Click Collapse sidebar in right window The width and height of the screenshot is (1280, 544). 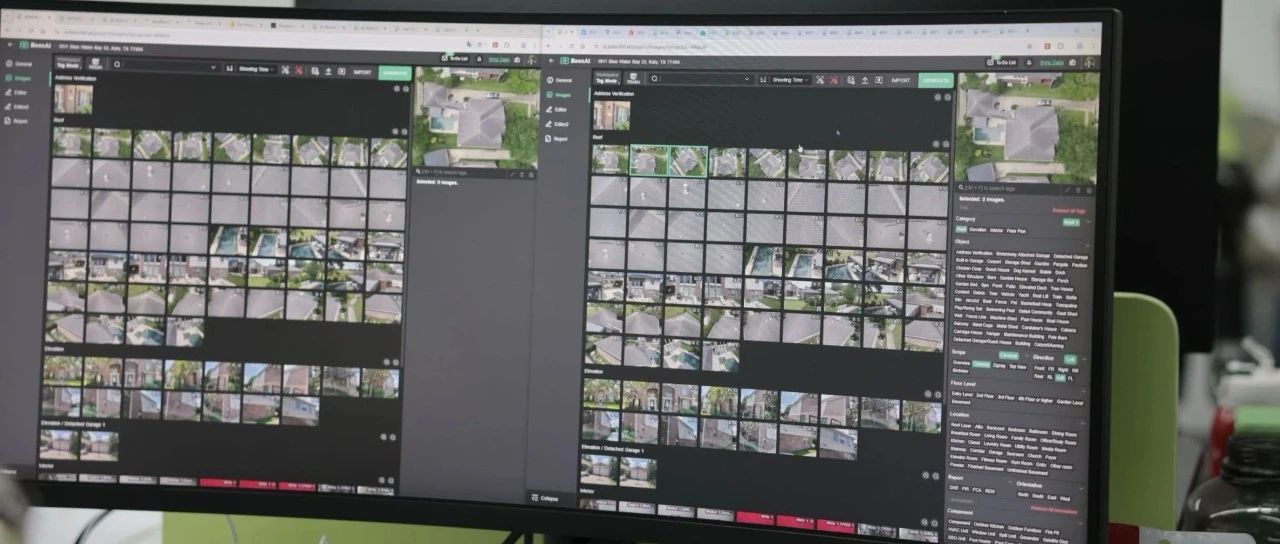point(544,498)
